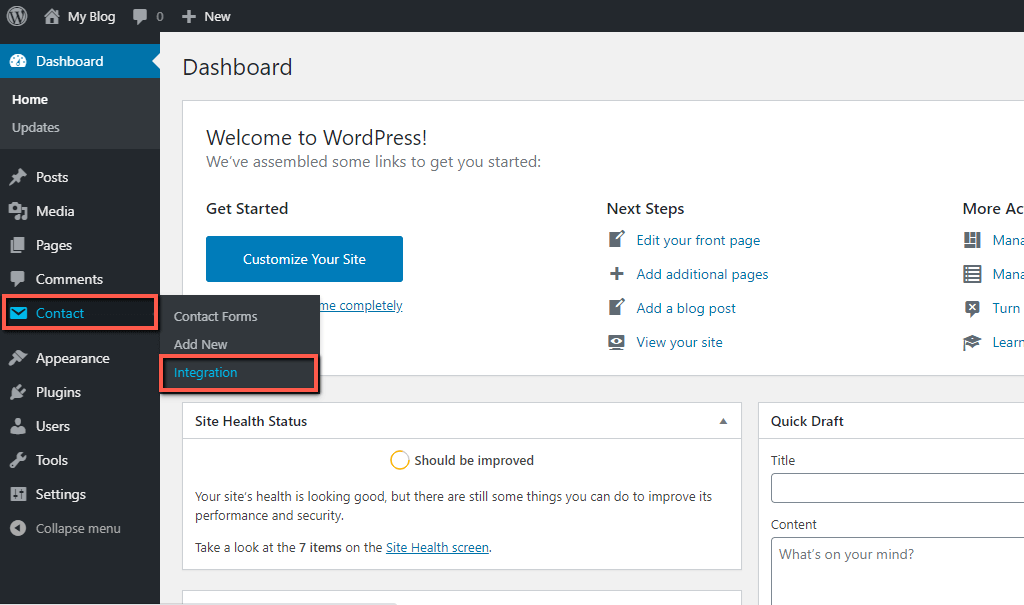
Task: Click the Appearance paintbrush icon
Action: [x=18, y=358]
